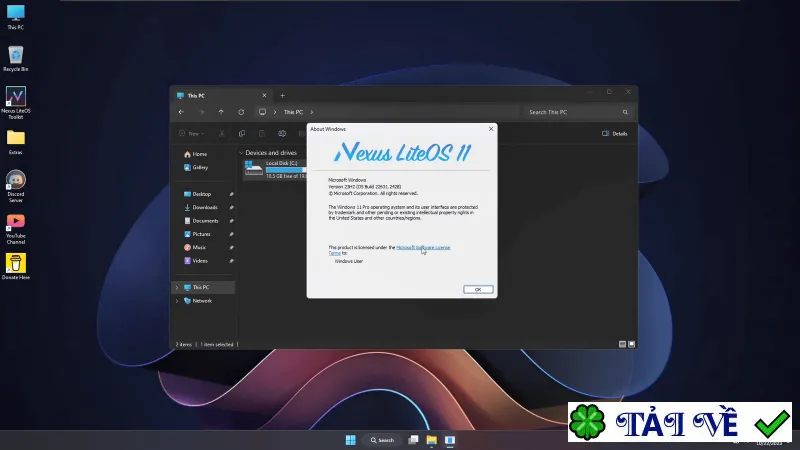The width and height of the screenshot is (800, 450).
Task: Add a new Explorer tab
Action: click(282, 95)
